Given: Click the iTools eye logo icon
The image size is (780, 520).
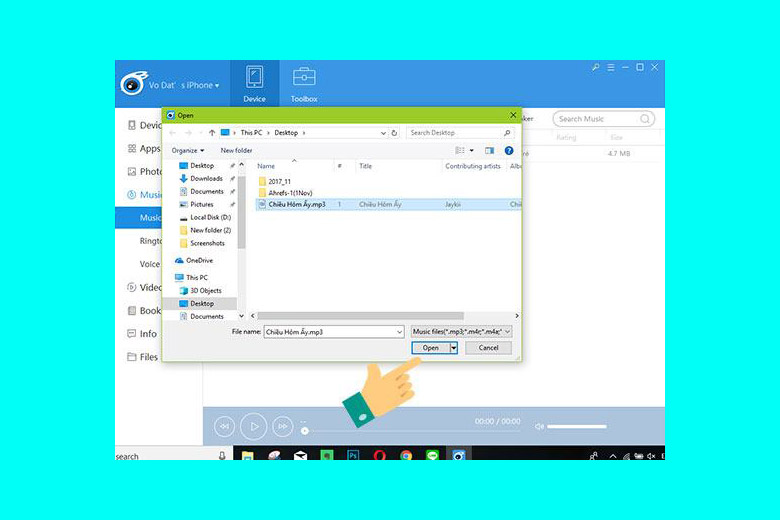Looking at the screenshot, I should pos(133,84).
